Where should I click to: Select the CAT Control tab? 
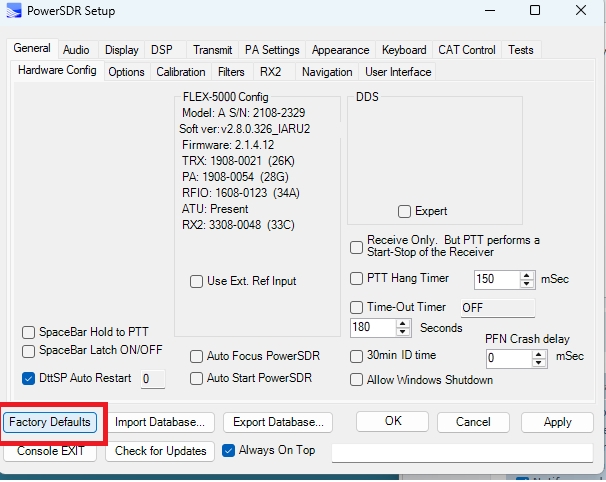point(467,50)
